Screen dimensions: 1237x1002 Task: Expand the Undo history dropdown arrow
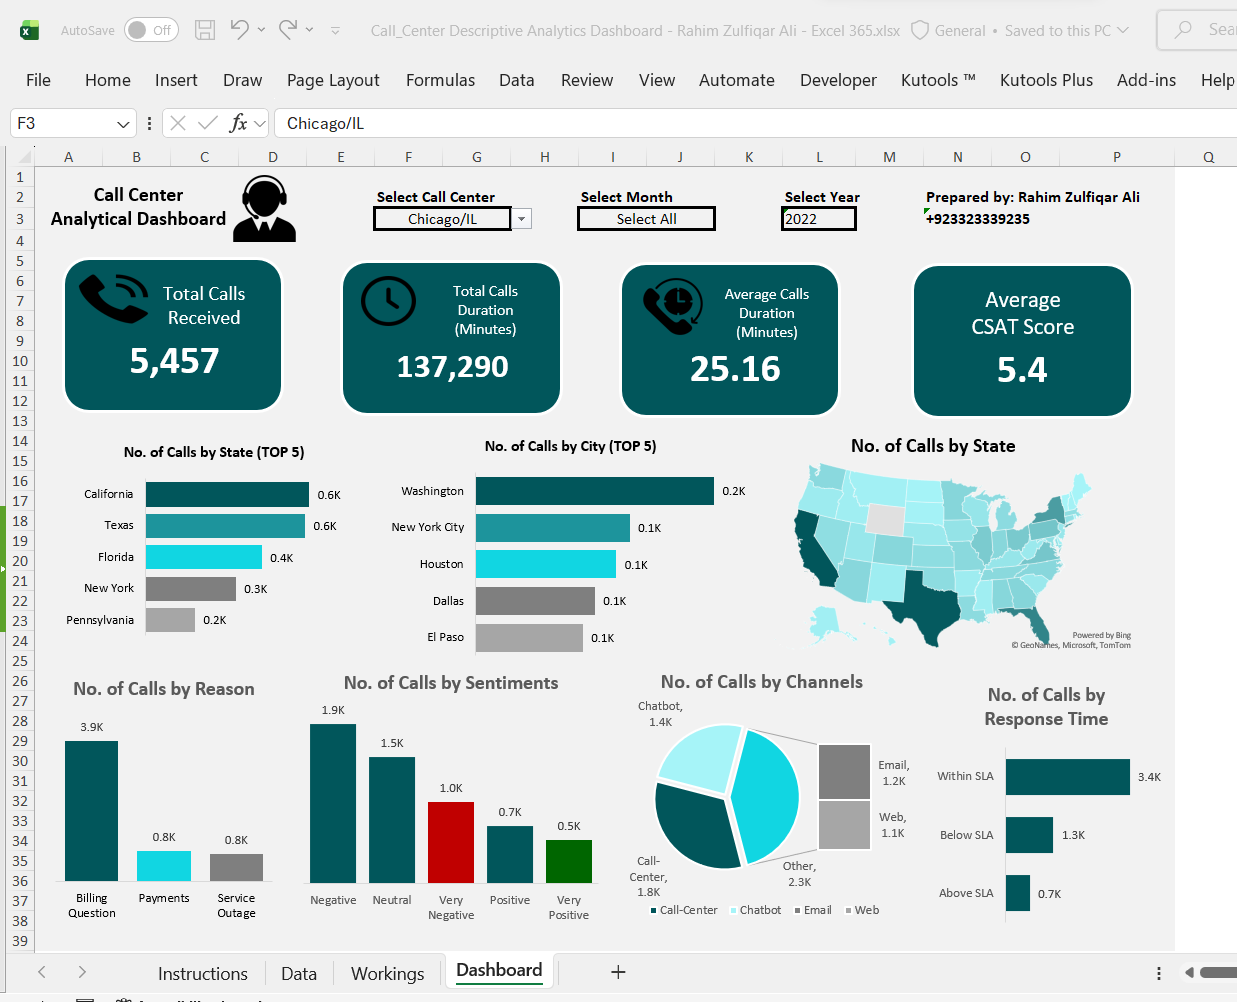pos(261,30)
